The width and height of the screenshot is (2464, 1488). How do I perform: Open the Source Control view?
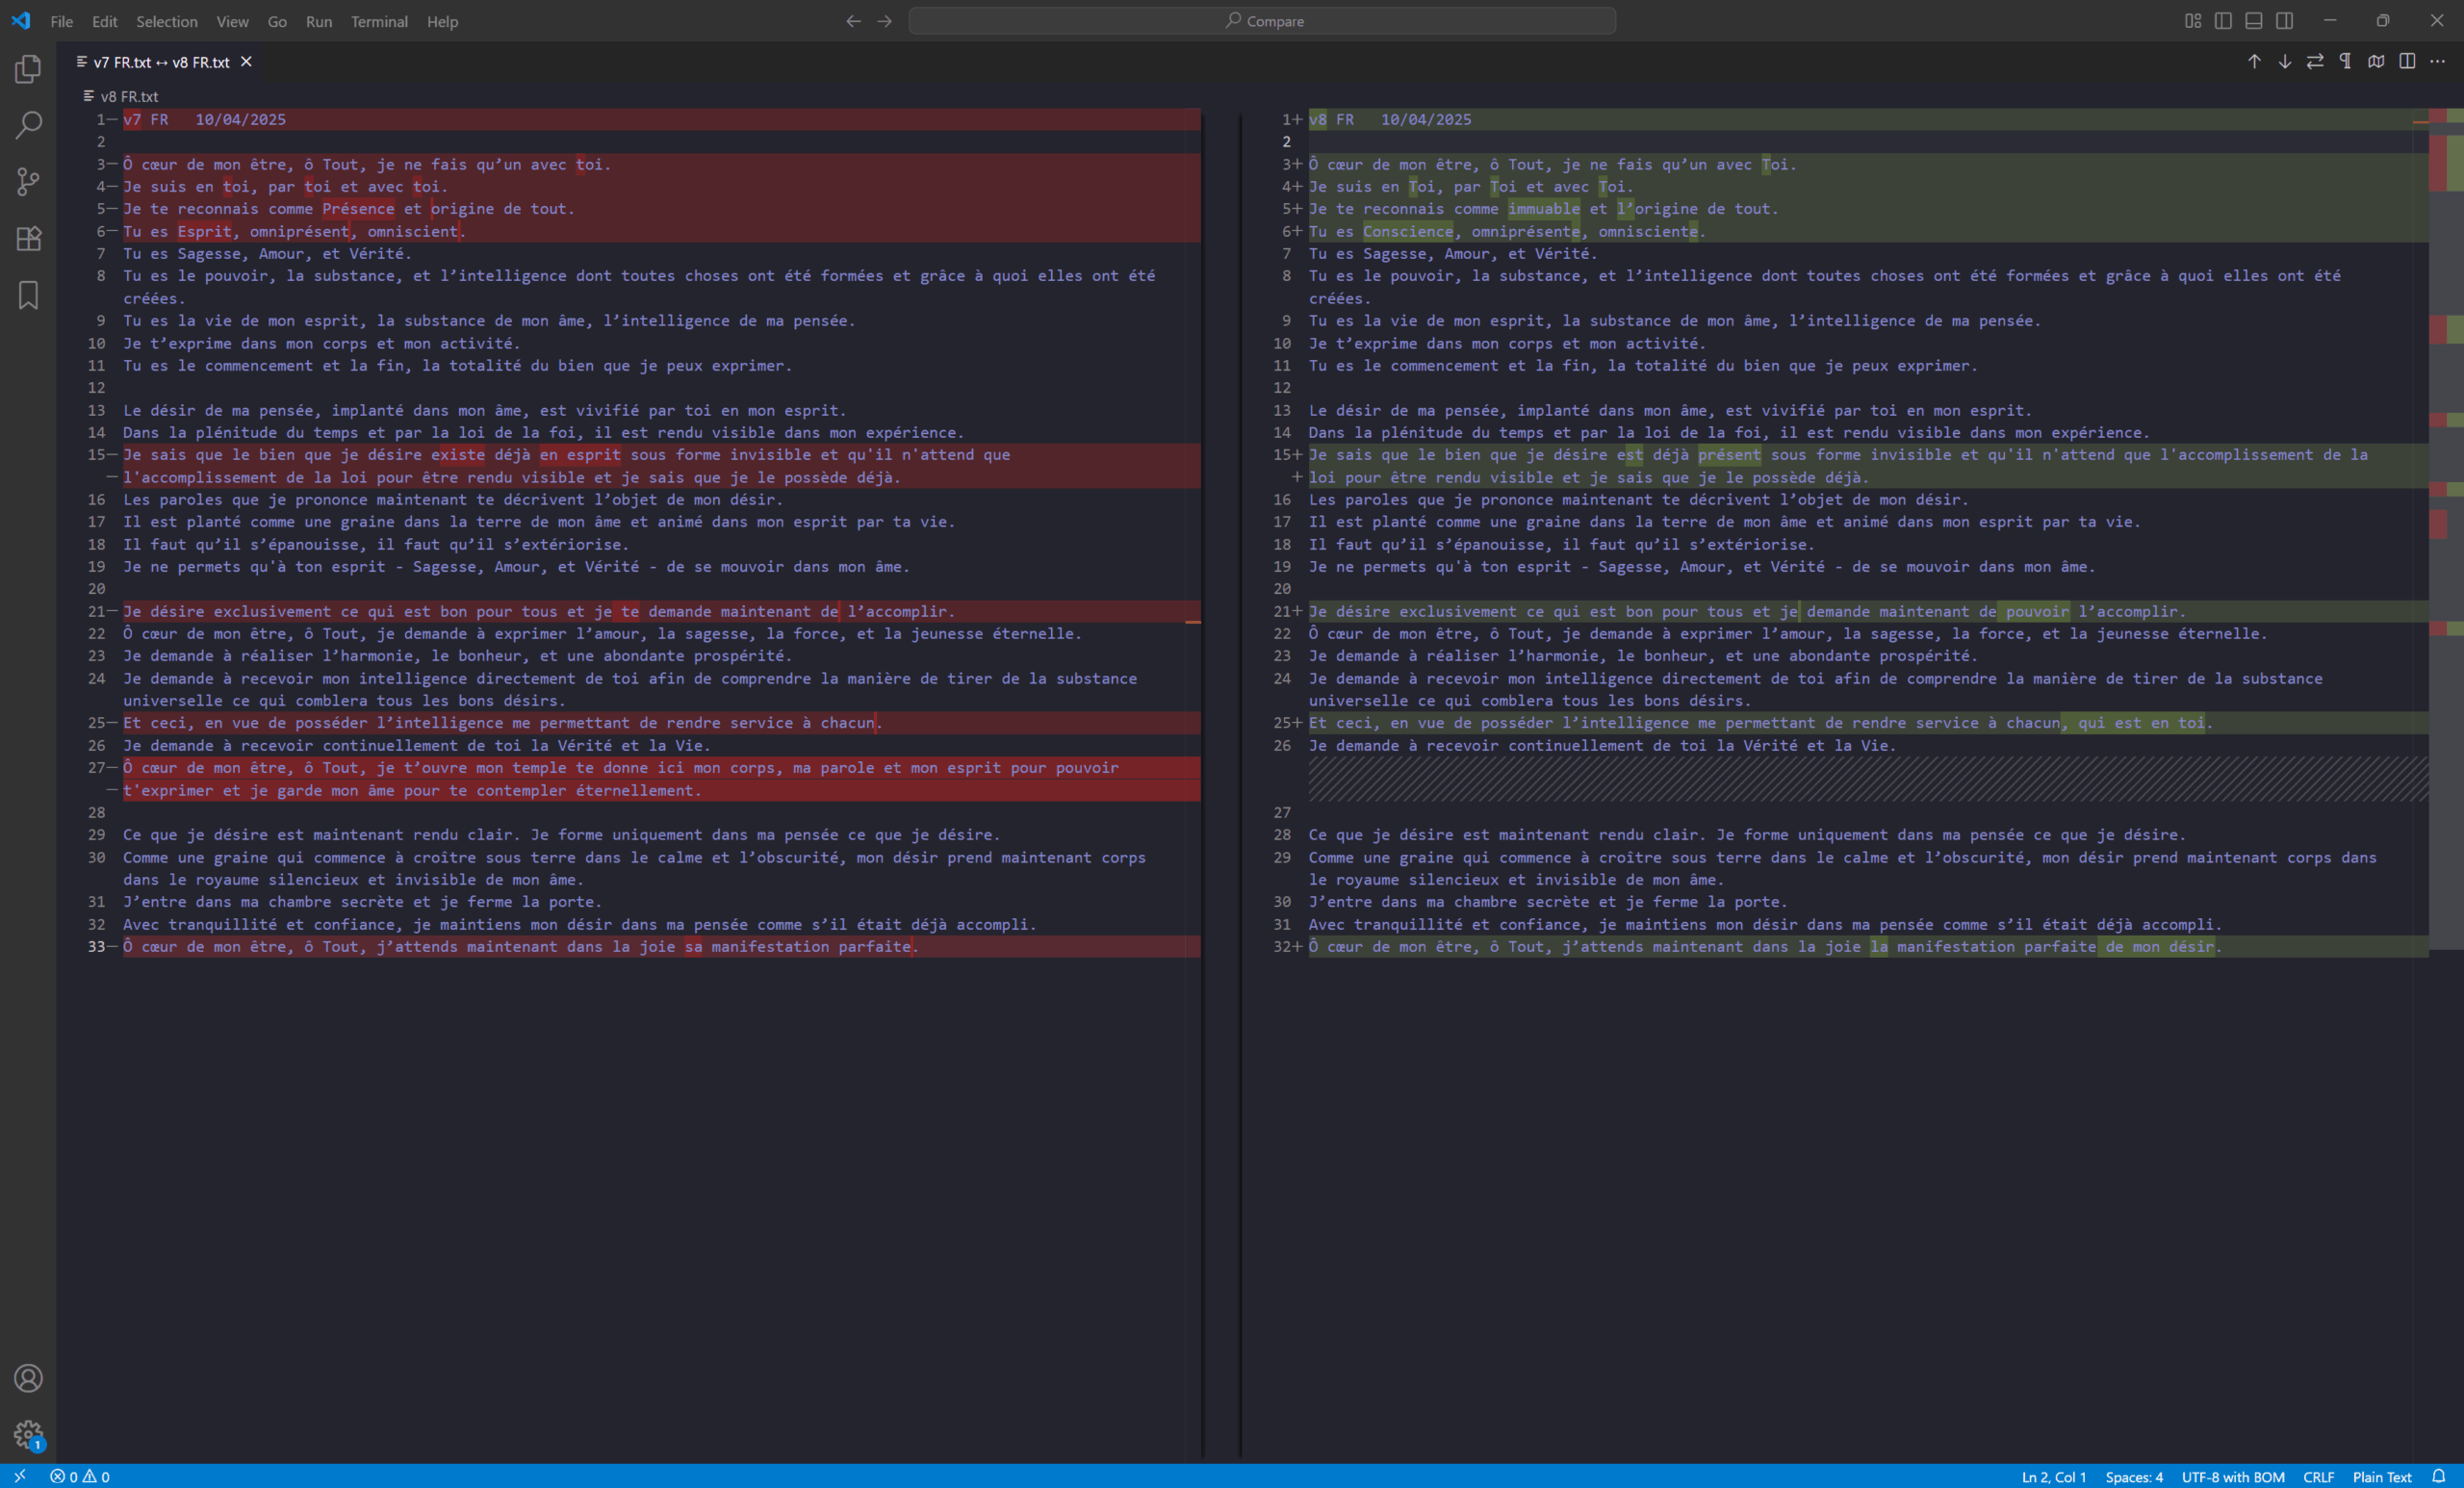point(28,182)
